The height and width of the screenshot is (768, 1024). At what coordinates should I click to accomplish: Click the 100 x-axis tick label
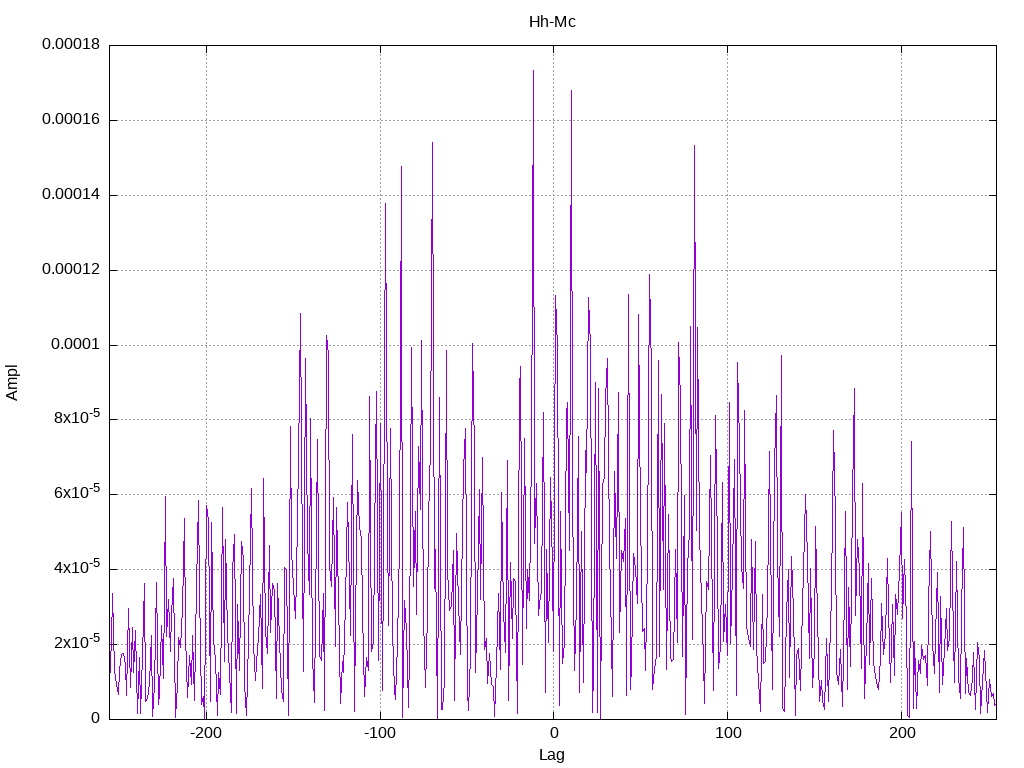pyautogui.click(x=728, y=733)
